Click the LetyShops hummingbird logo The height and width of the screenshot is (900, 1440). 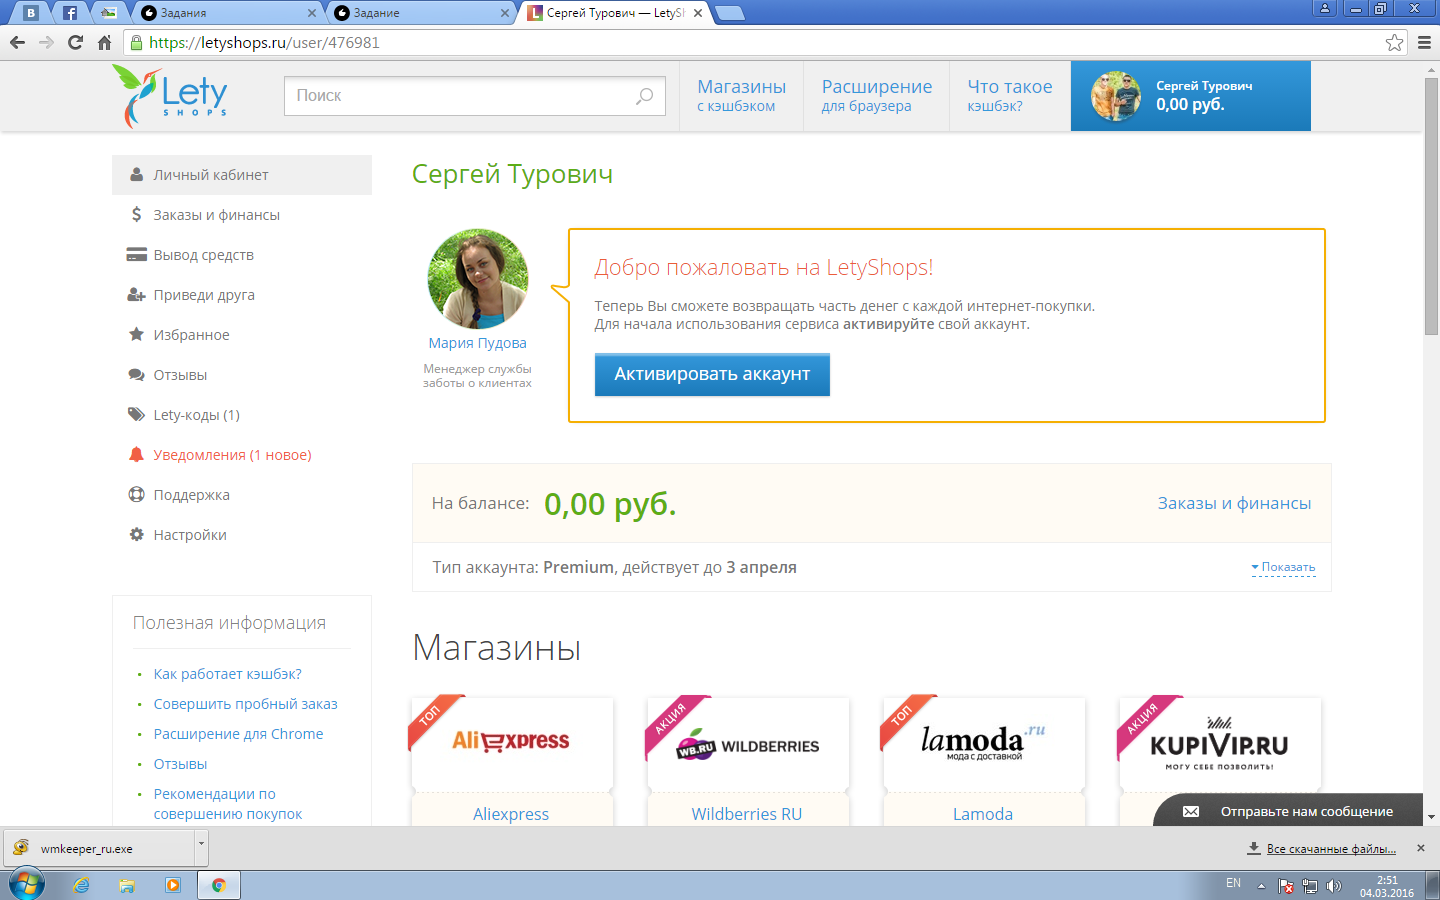pyautogui.click(x=170, y=96)
